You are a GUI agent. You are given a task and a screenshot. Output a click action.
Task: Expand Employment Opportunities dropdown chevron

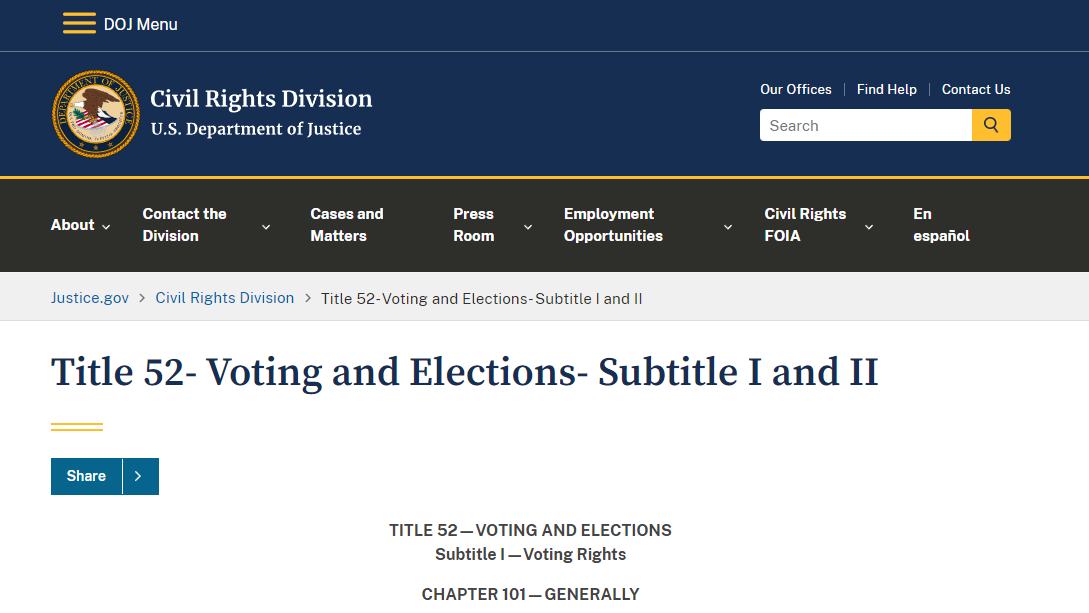pos(728,227)
